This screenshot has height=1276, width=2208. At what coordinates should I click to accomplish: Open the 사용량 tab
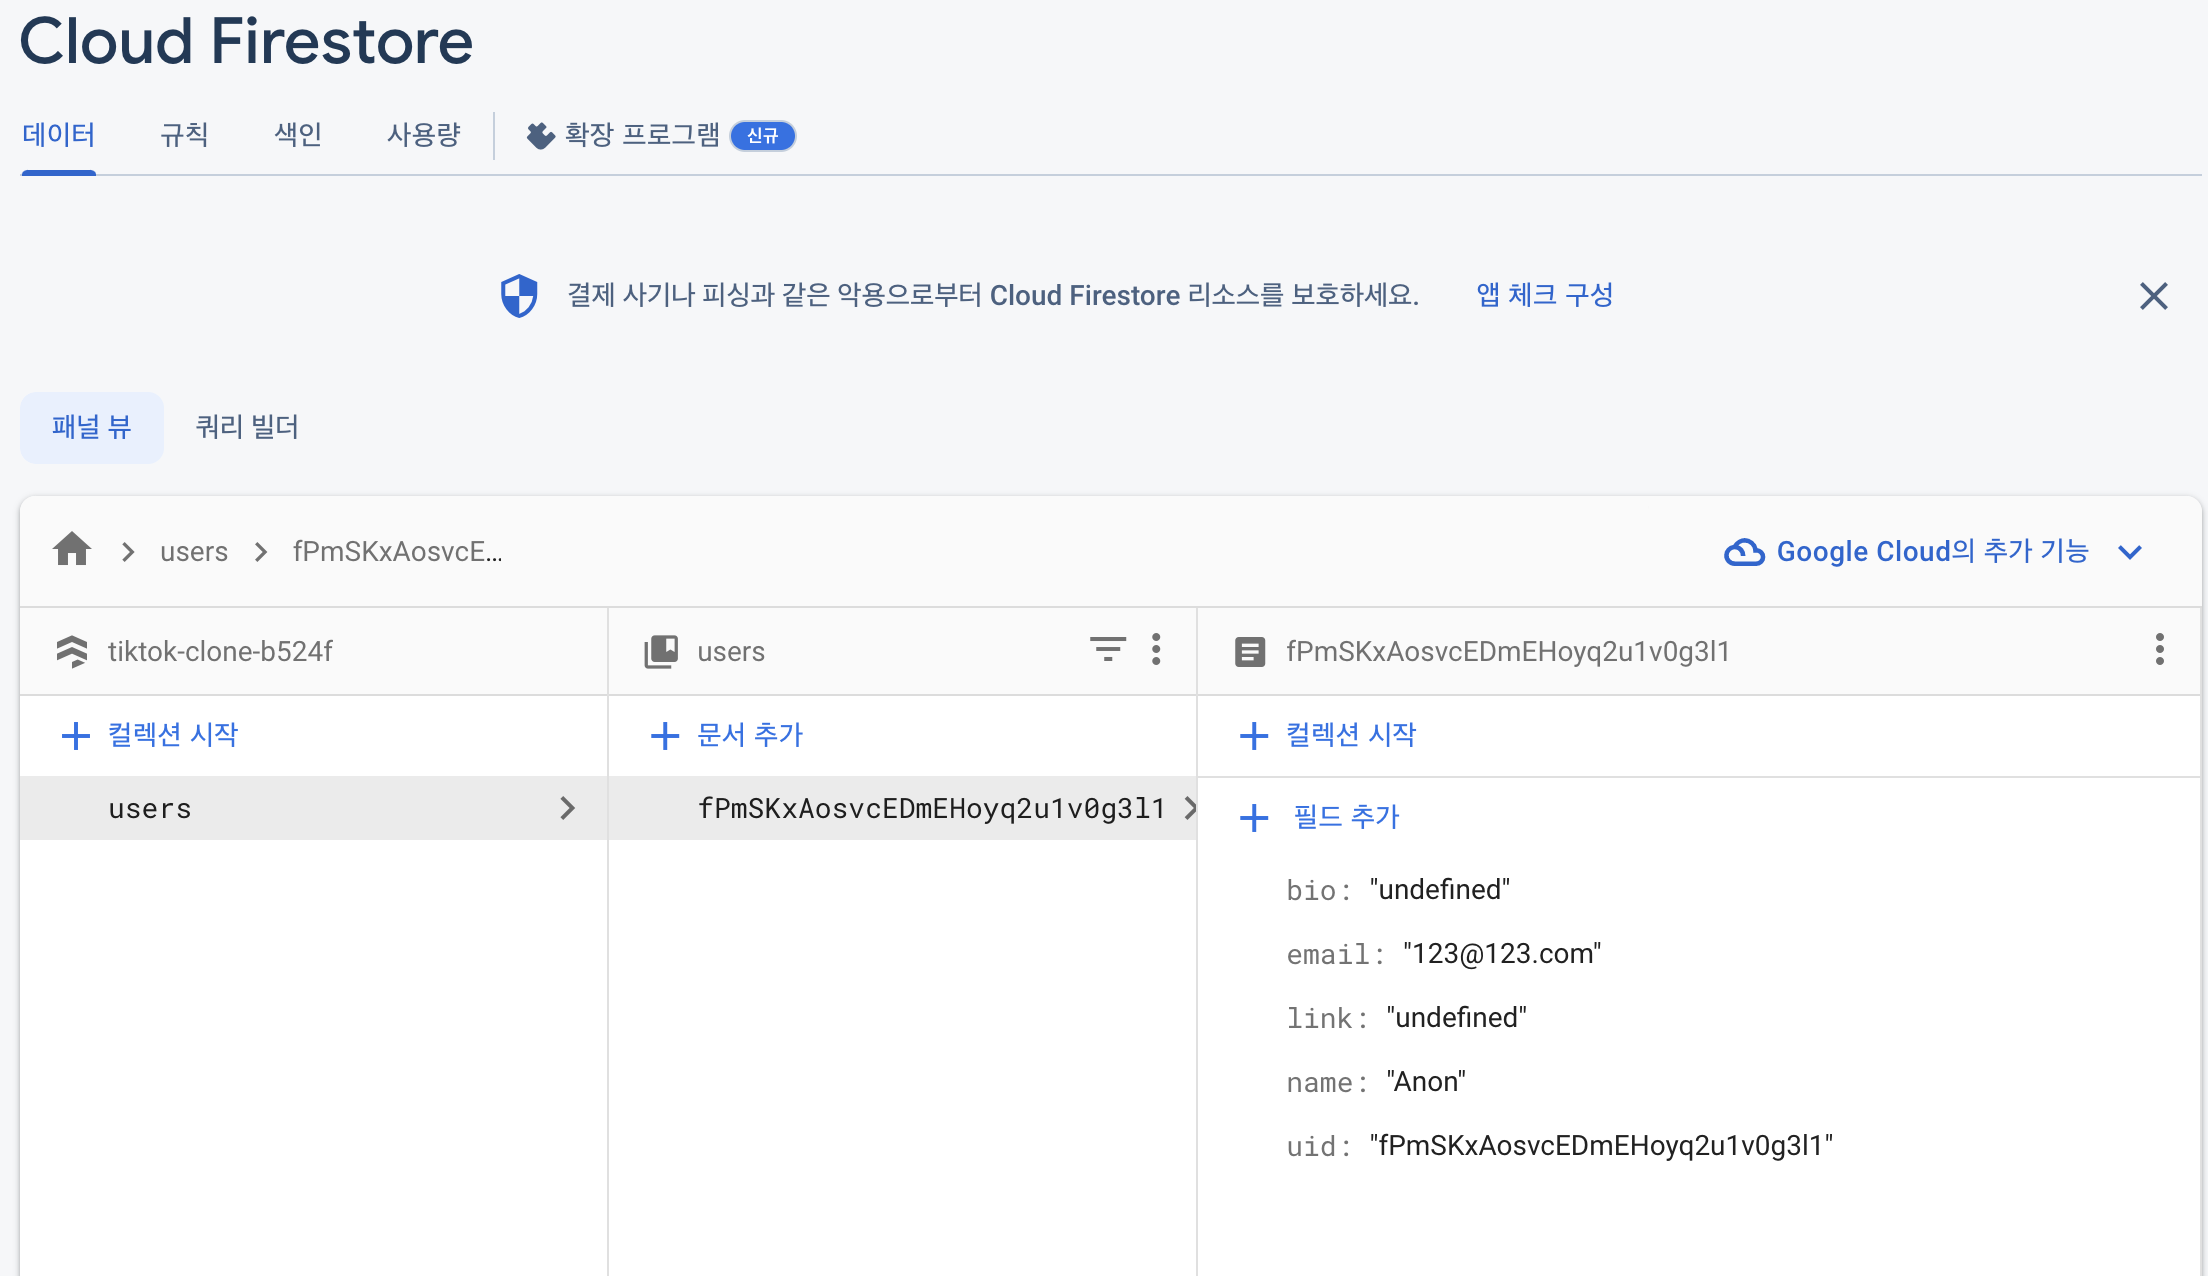click(x=423, y=135)
